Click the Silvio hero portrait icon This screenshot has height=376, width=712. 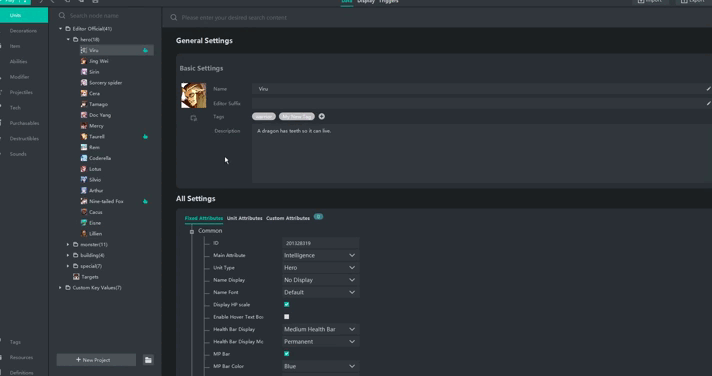(84, 180)
